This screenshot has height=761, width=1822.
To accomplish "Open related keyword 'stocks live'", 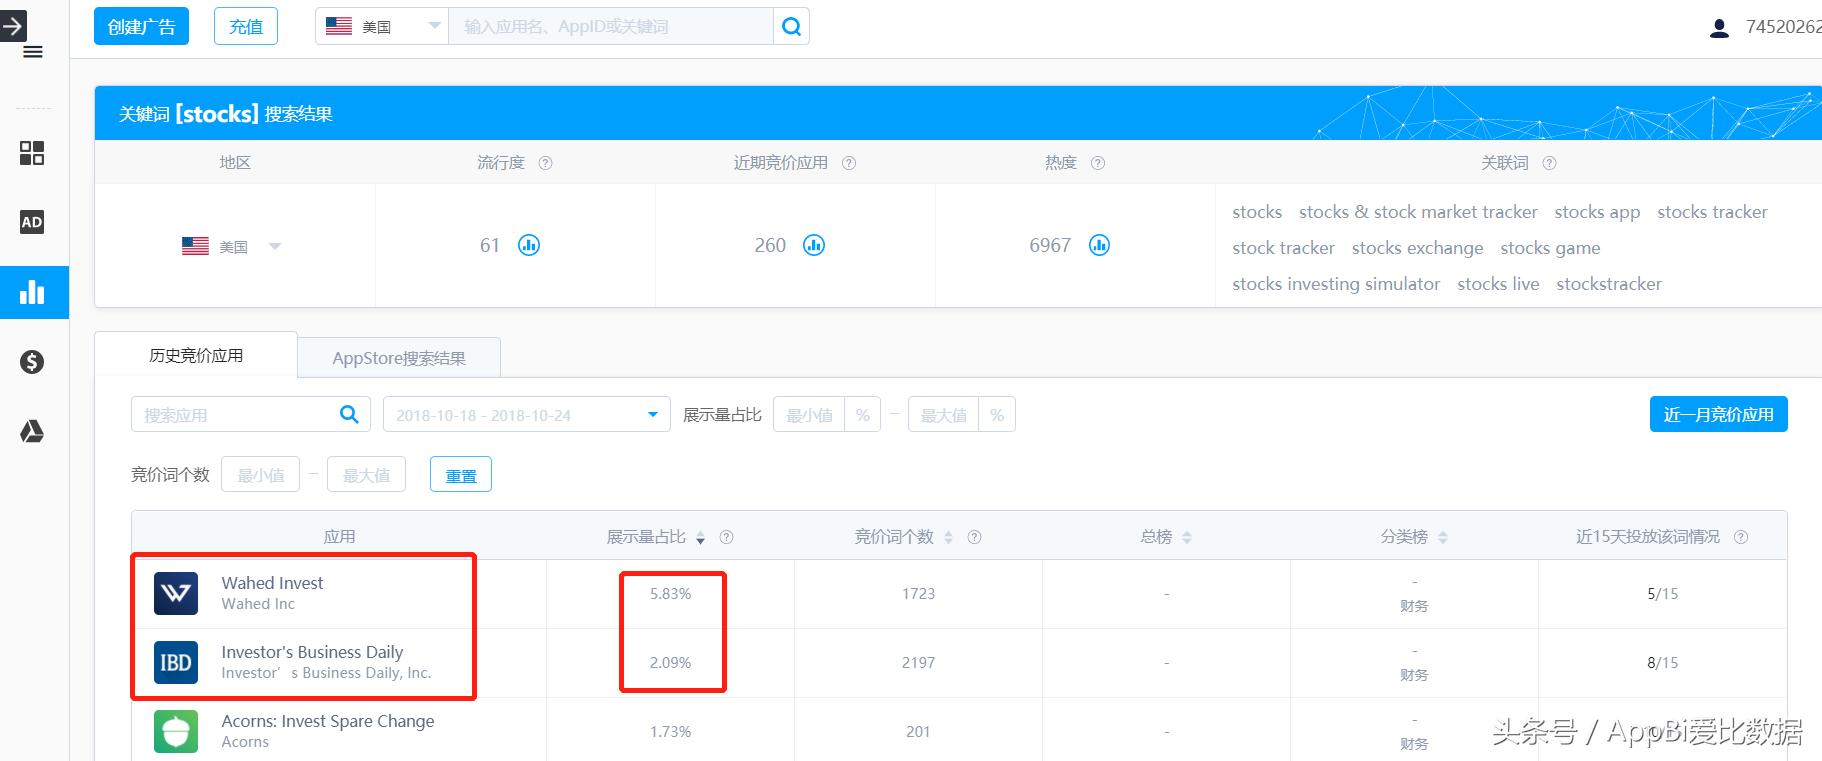I will [1498, 284].
